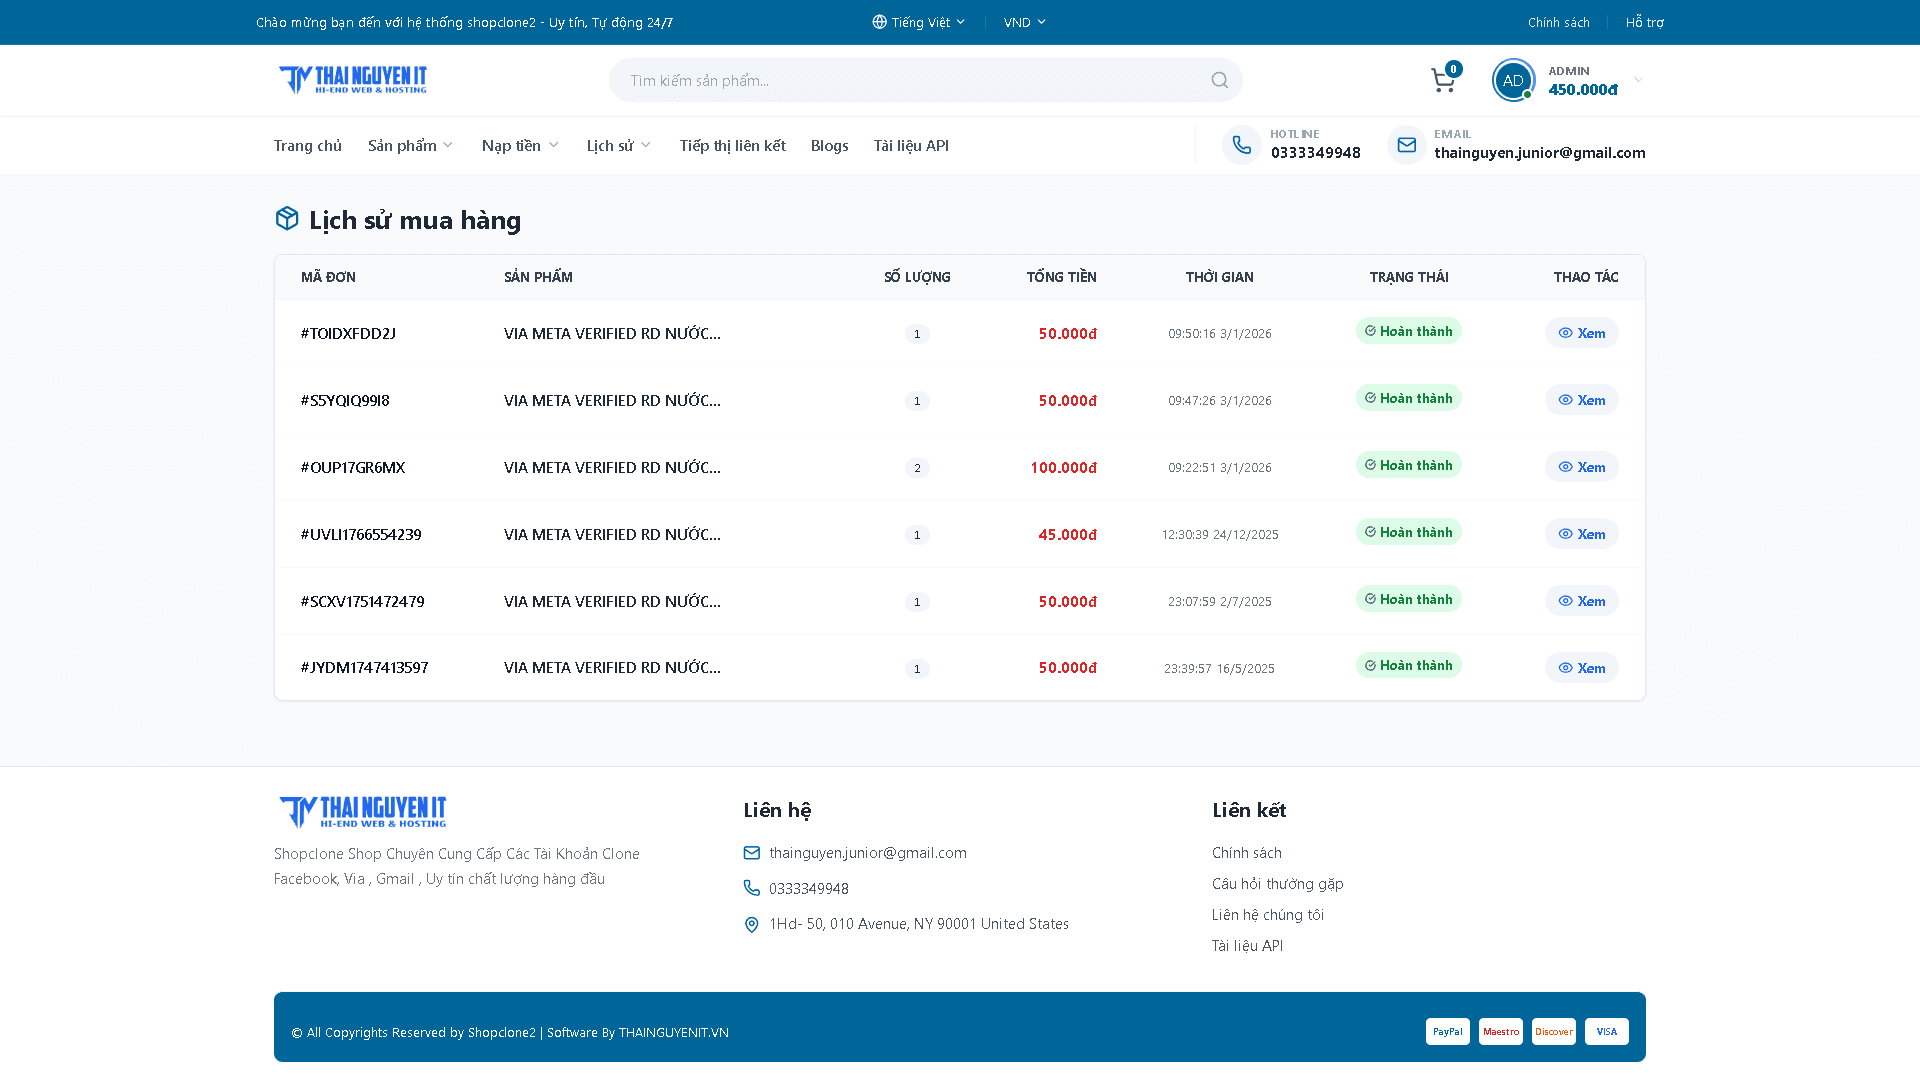Click footer email thainguyen.junior@gmail.com
Image resolution: width=1920 pixels, height=1080 pixels.
867,853
